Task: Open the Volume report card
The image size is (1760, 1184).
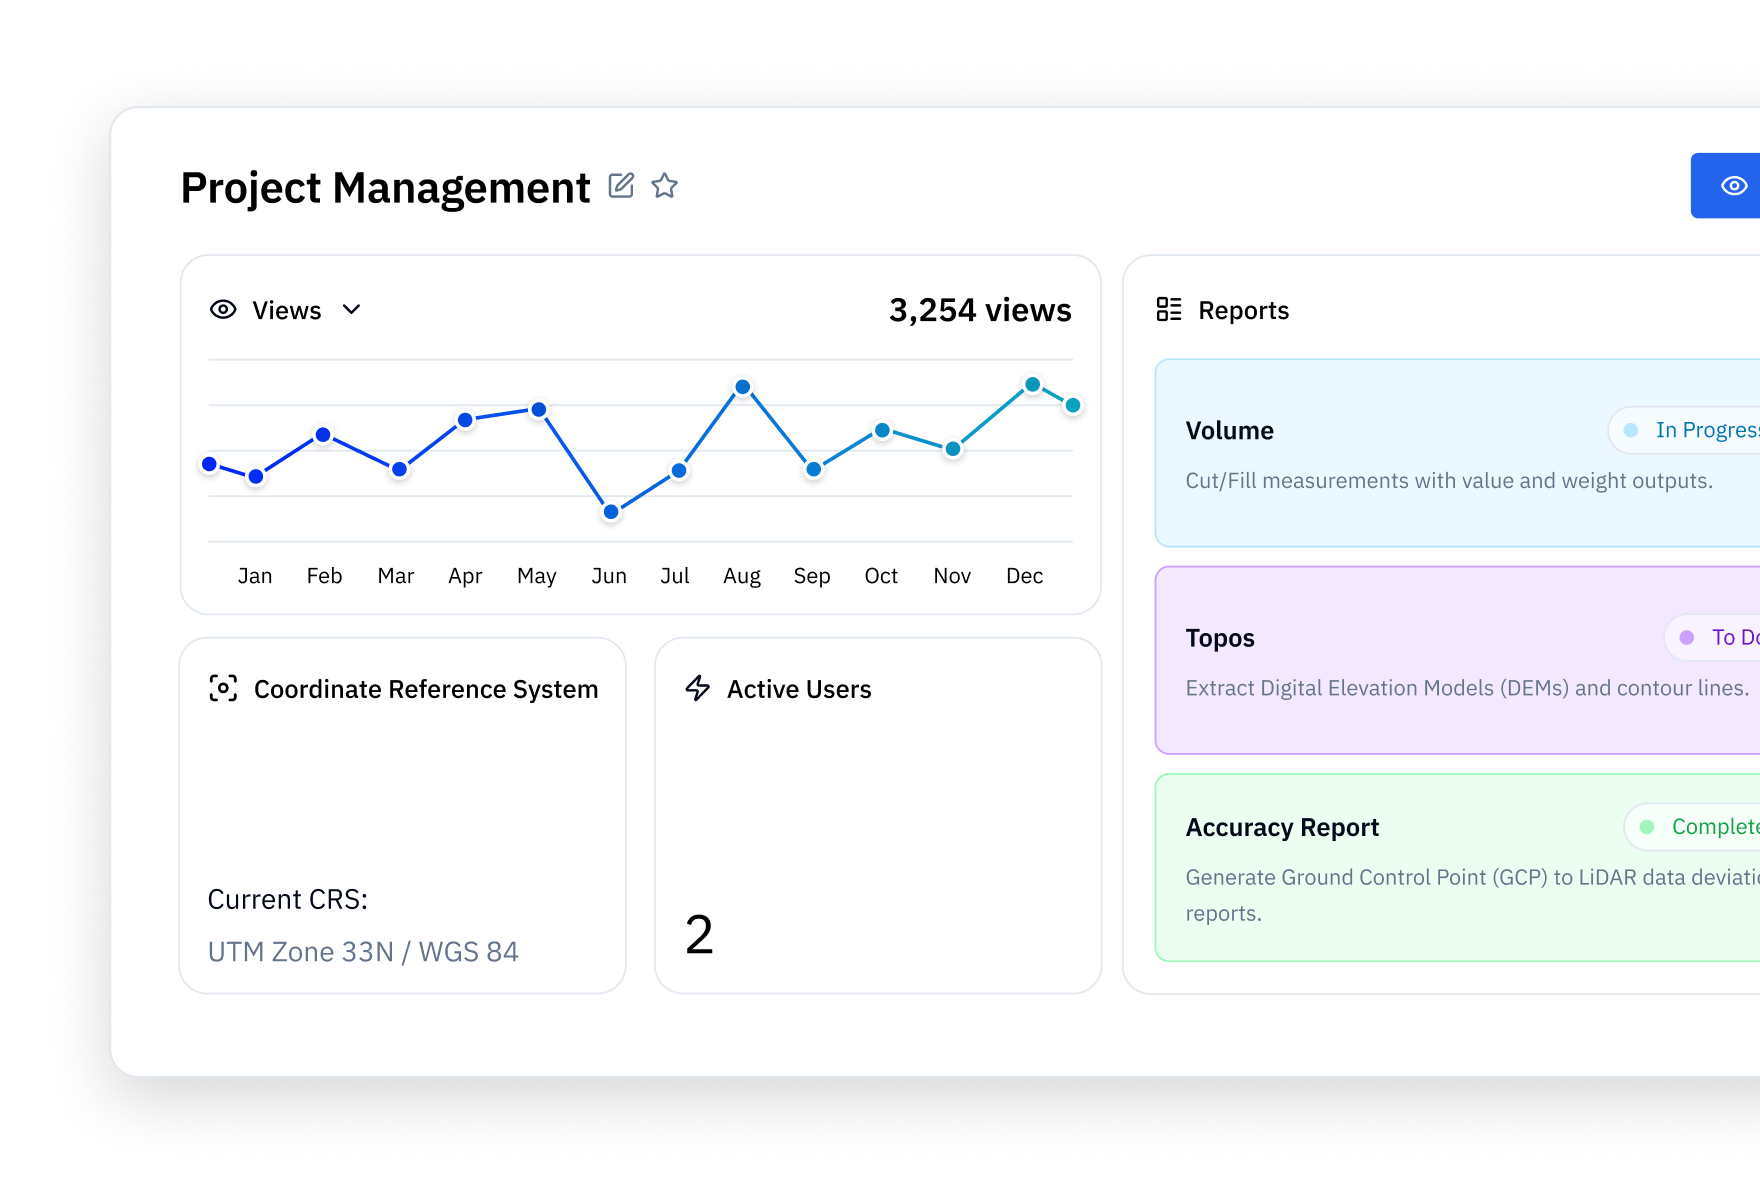Action: (x=1457, y=453)
